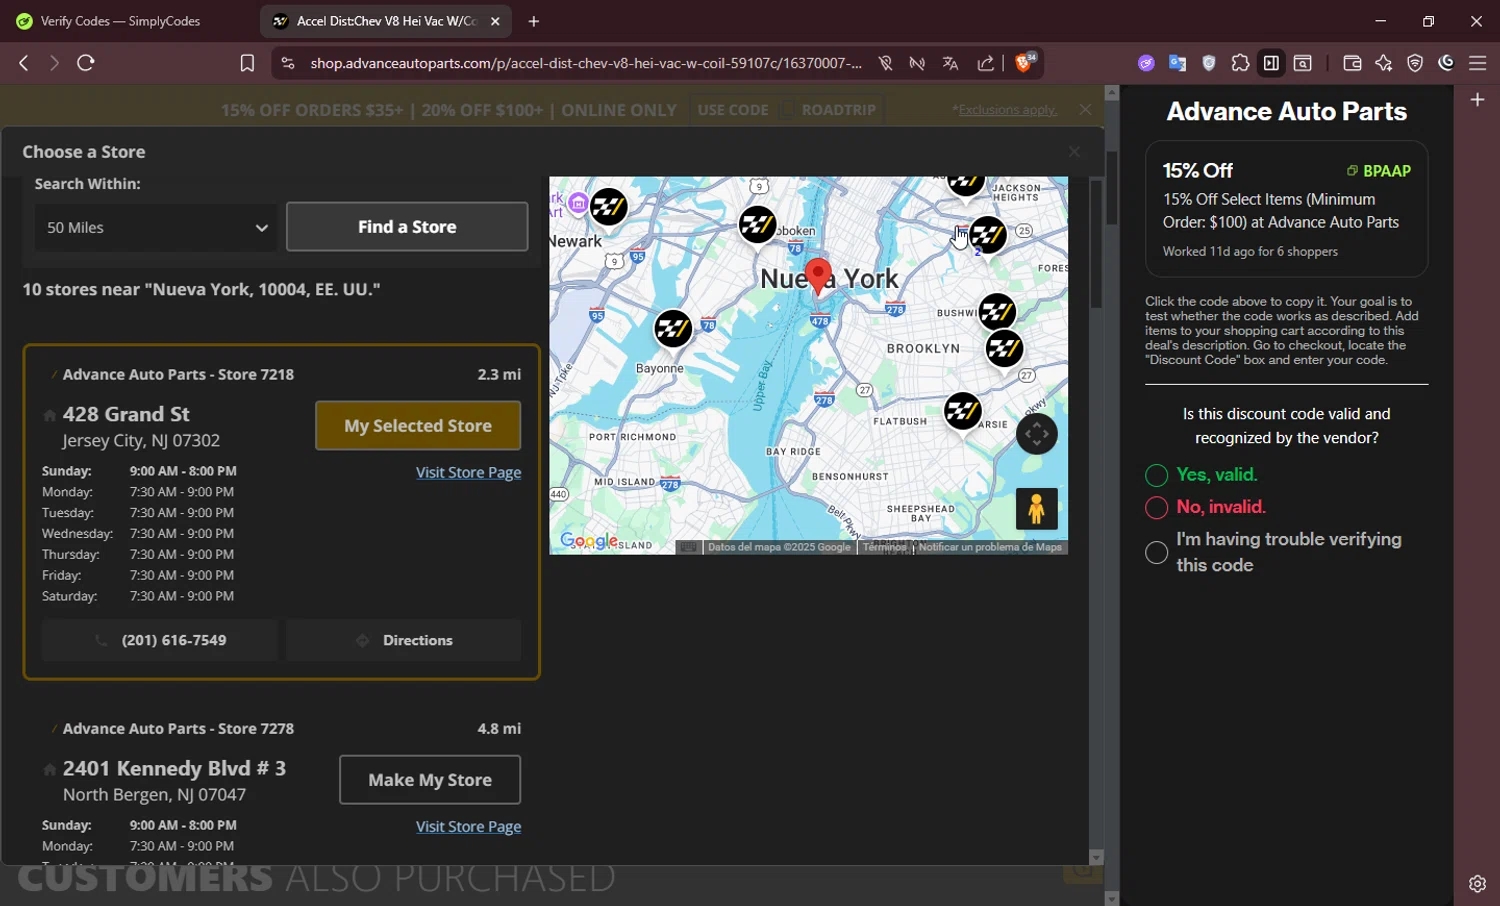Switch to the Verify Codes SimplyCodes tab
The image size is (1500, 906).
tap(120, 21)
